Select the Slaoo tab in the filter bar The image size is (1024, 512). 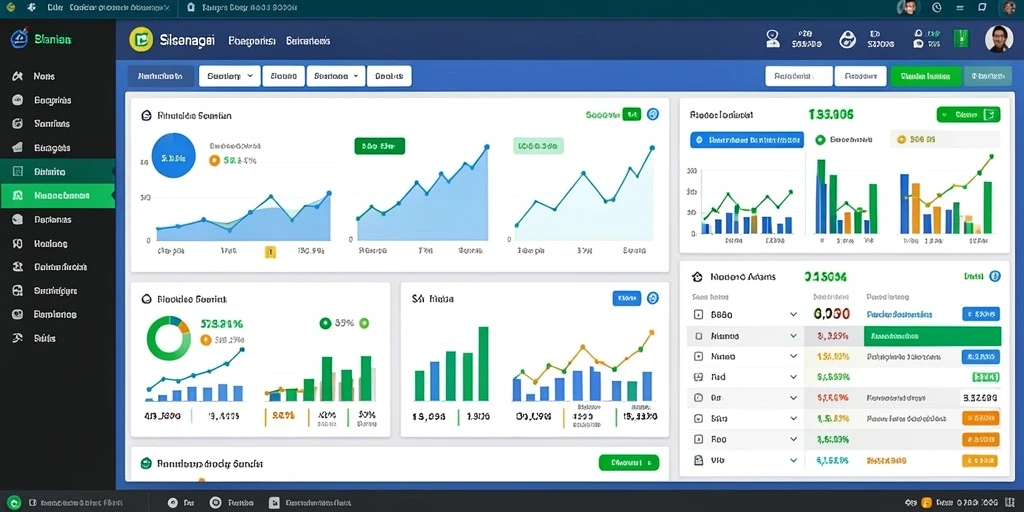(x=283, y=76)
